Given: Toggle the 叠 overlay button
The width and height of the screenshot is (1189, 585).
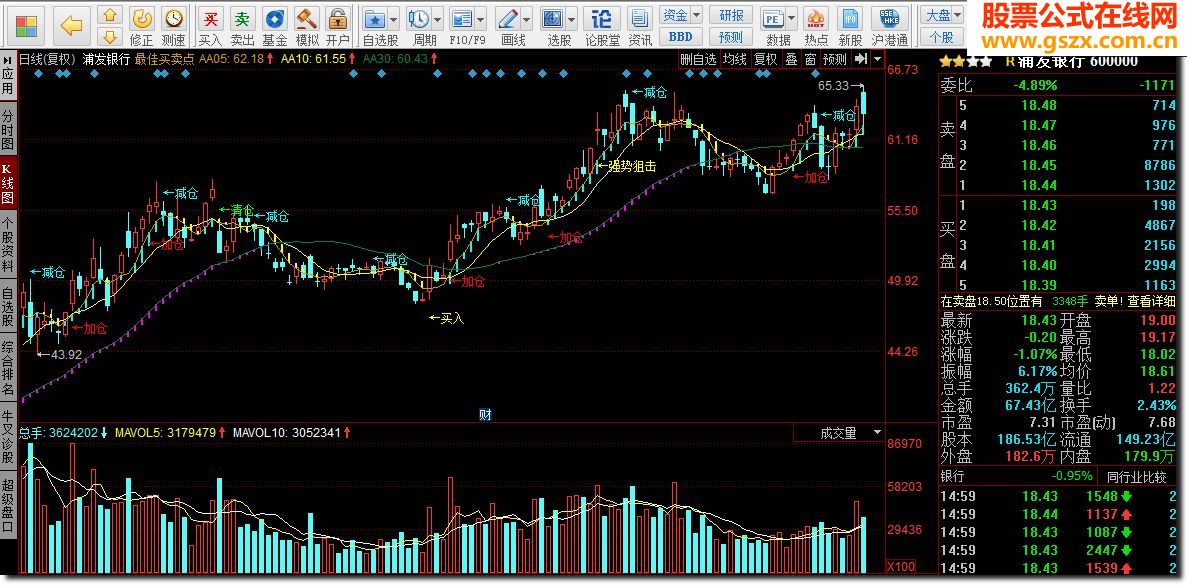Looking at the screenshot, I should point(791,59).
